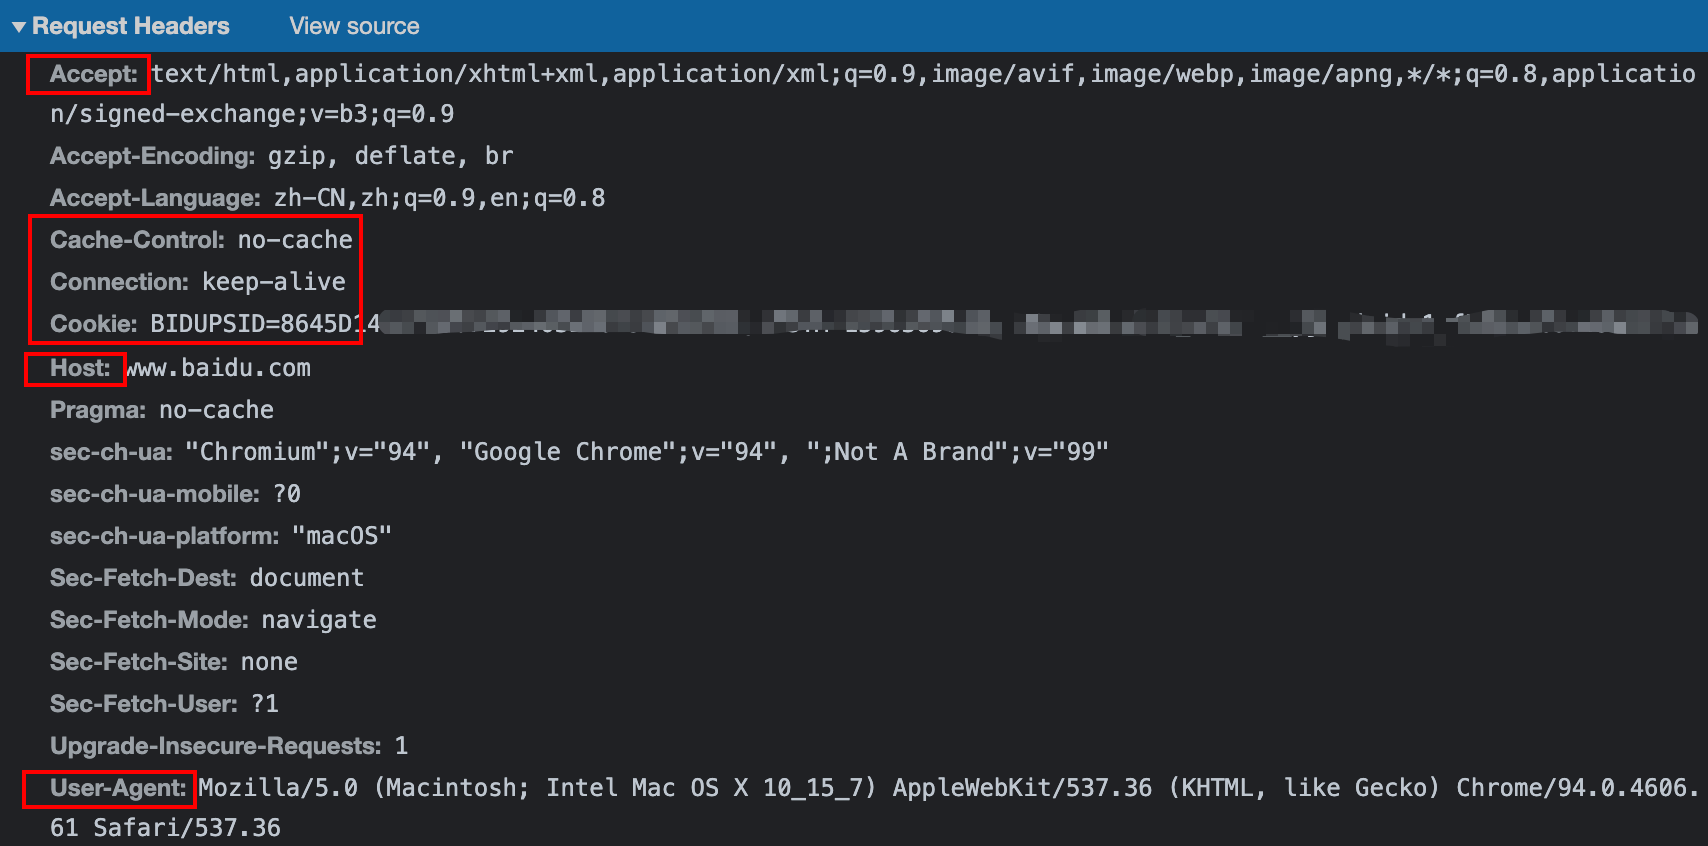Select the Request Headers title
This screenshot has height=846, width=1708.
pyautogui.click(x=131, y=26)
